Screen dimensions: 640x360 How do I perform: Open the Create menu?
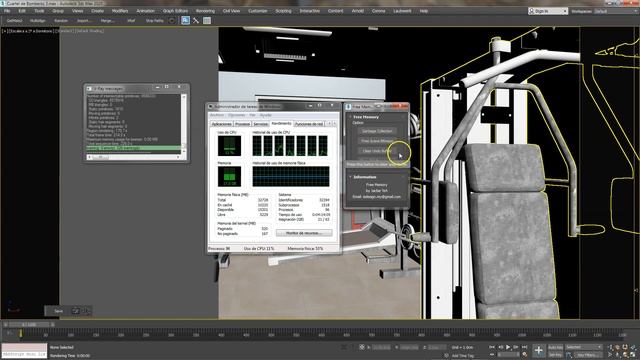click(x=97, y=11)
